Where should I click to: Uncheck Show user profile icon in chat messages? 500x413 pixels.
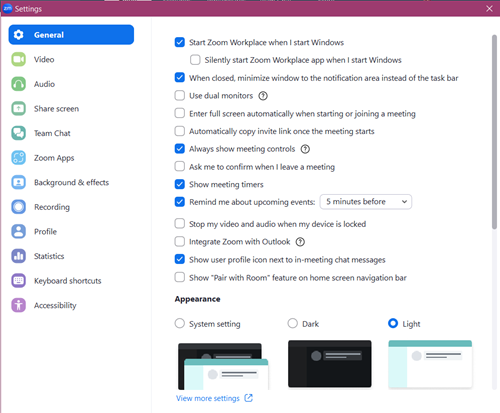180,259
